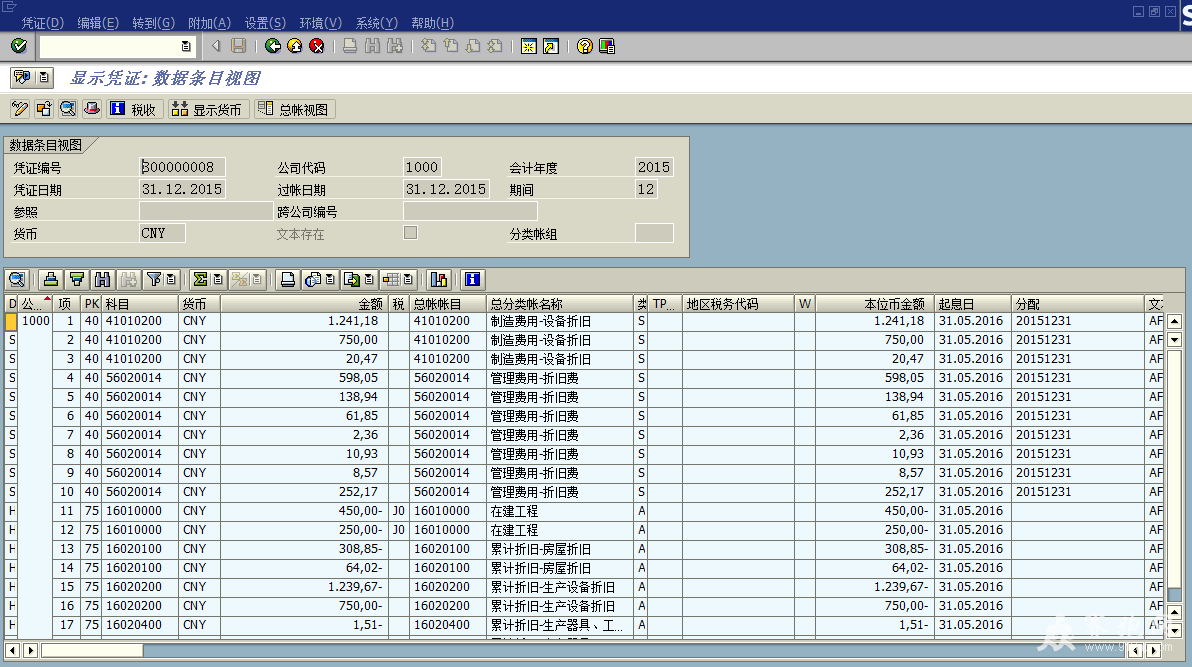Click the Create New Session icon
The image size is (1192, 667).
tap(529, 46)
